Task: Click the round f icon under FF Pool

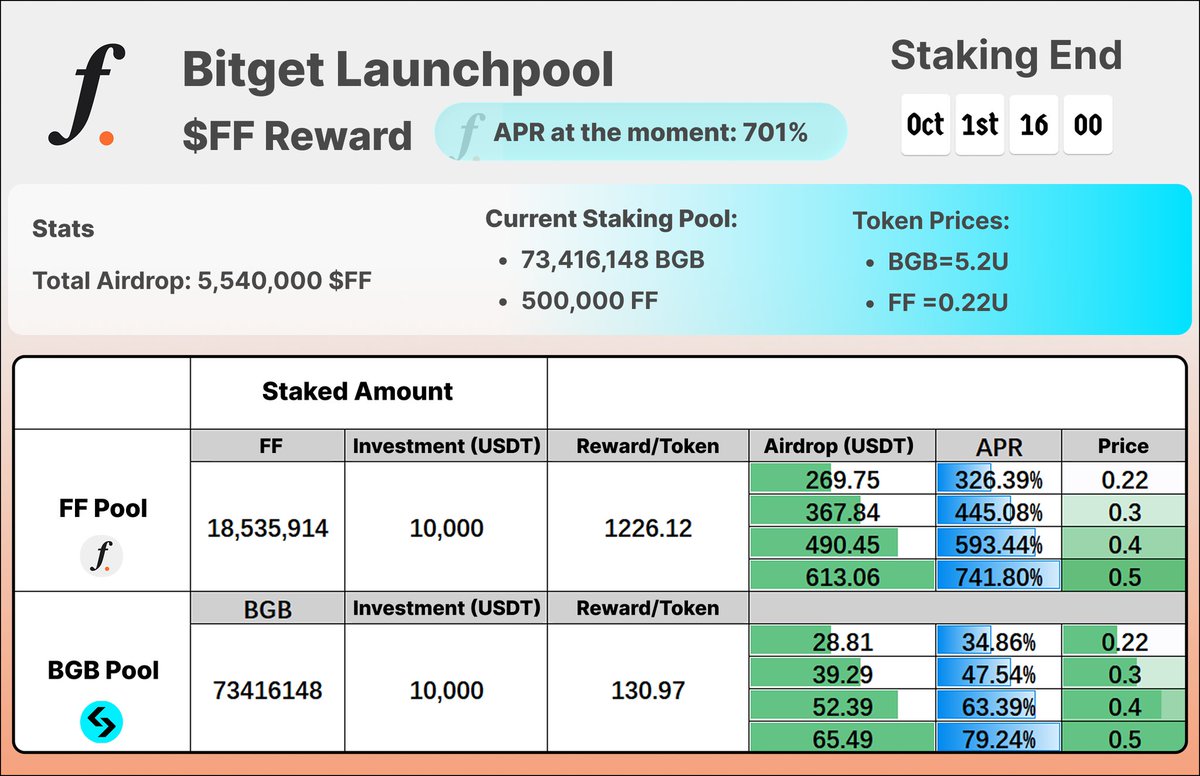Action: (101, 555)
